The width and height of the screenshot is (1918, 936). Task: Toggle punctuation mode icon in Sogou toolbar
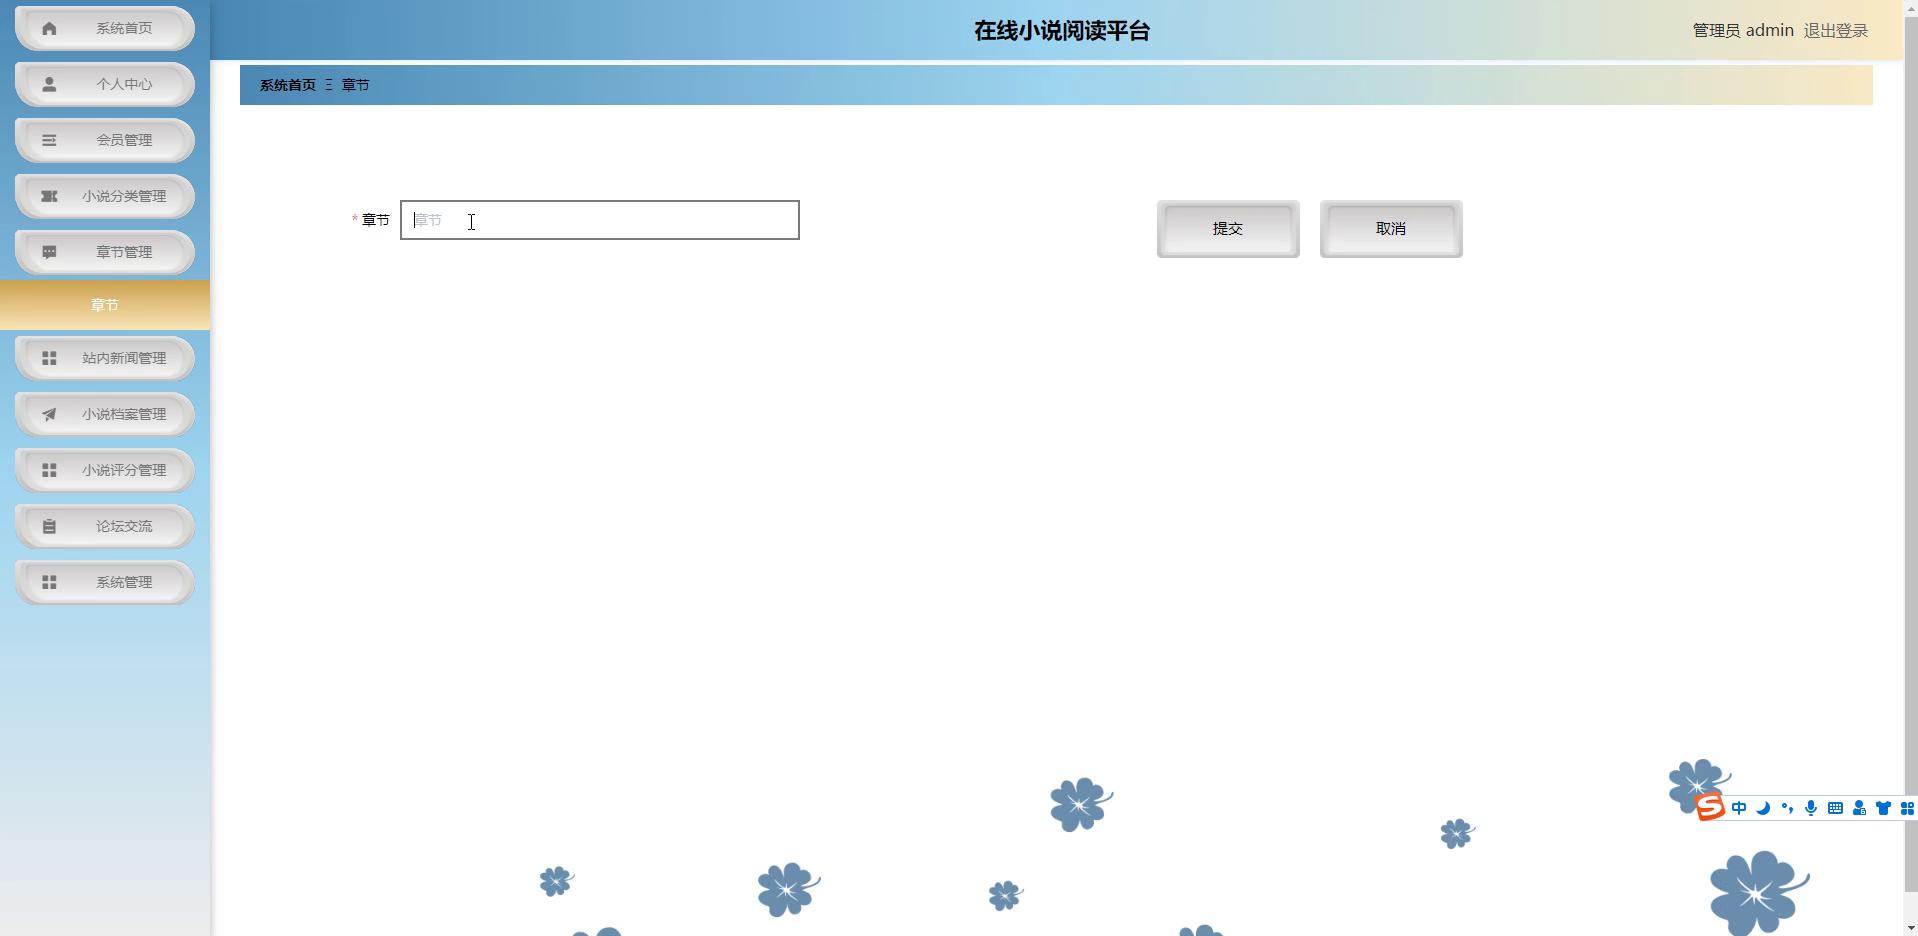tap(1787, 808)
